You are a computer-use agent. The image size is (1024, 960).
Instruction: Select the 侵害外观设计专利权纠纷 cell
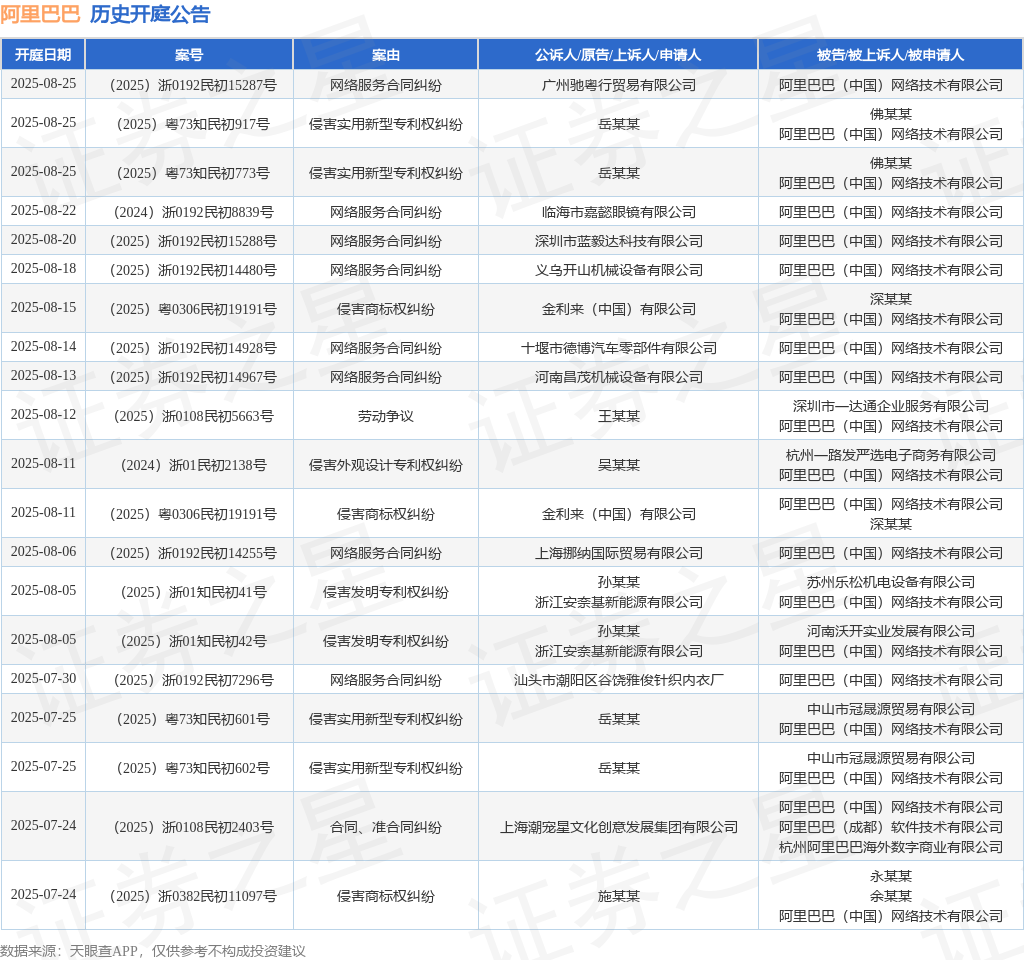click(385, 465)
